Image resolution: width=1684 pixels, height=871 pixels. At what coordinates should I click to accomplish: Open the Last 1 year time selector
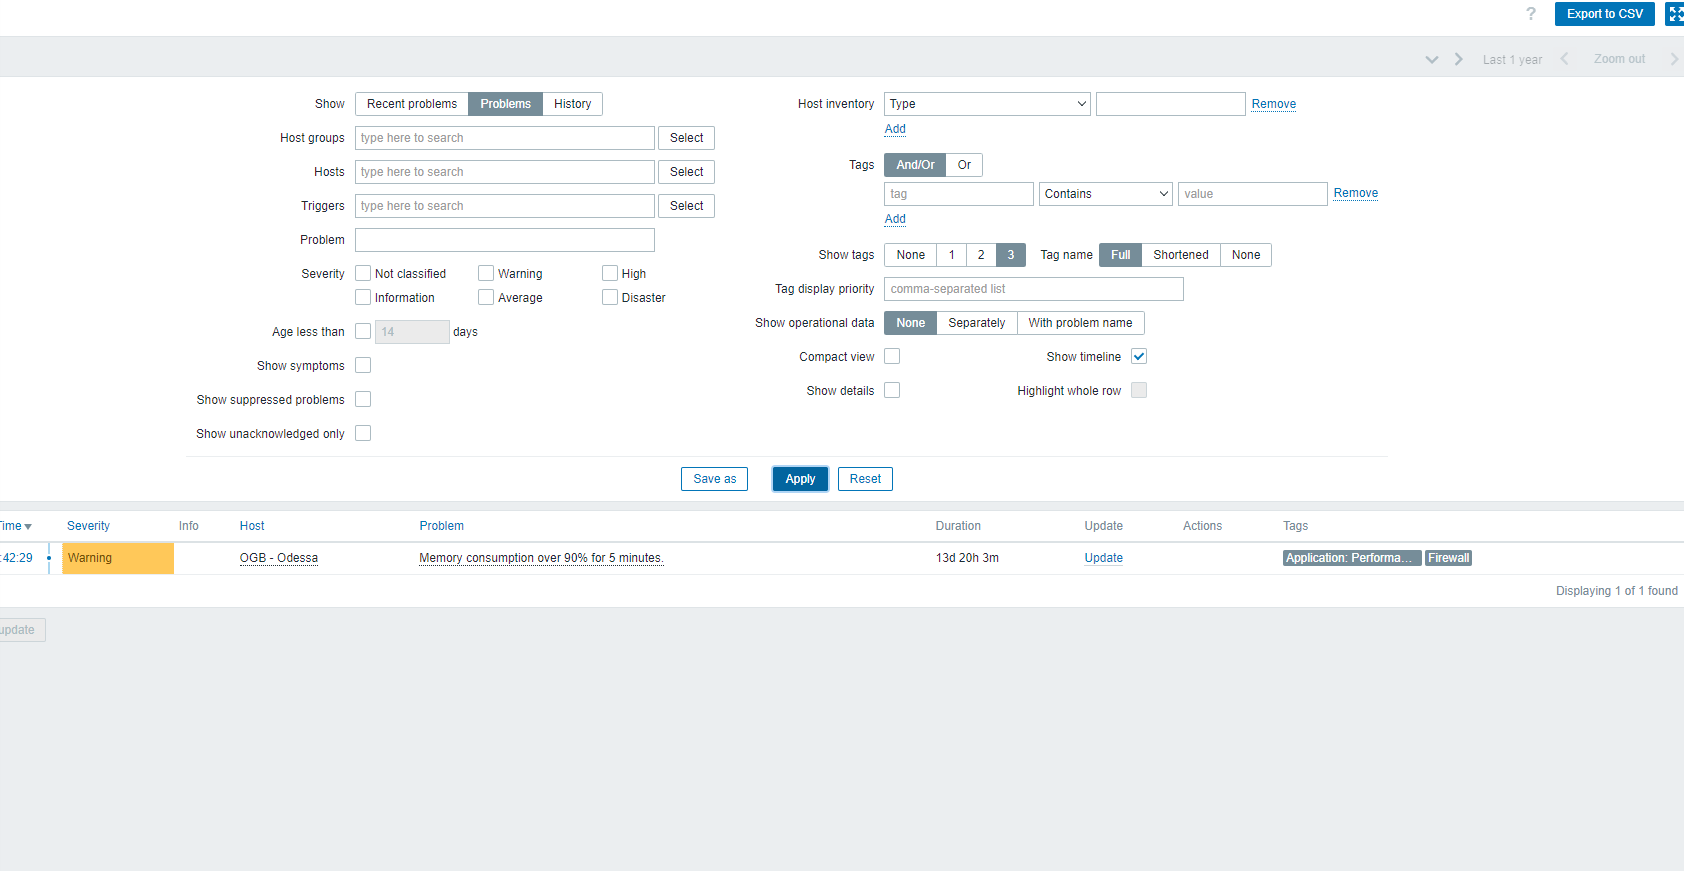coord(1512,60)
